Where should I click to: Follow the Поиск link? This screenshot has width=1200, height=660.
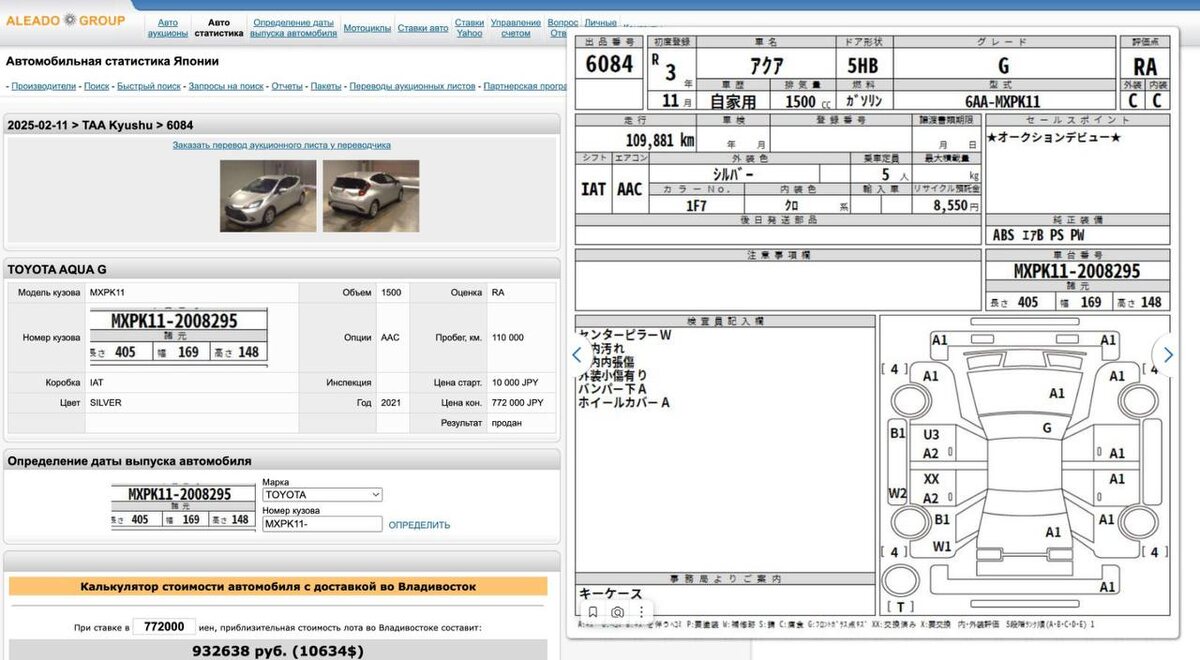pyautogui.click(x=97, y=87)
